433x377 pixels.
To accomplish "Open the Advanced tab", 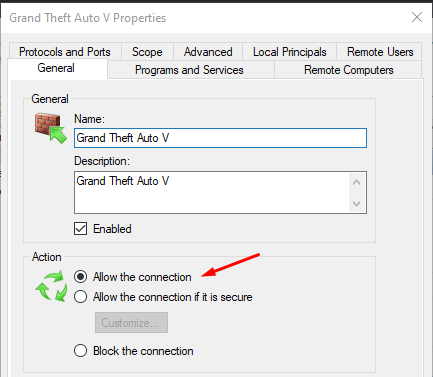I will [208, 52].
